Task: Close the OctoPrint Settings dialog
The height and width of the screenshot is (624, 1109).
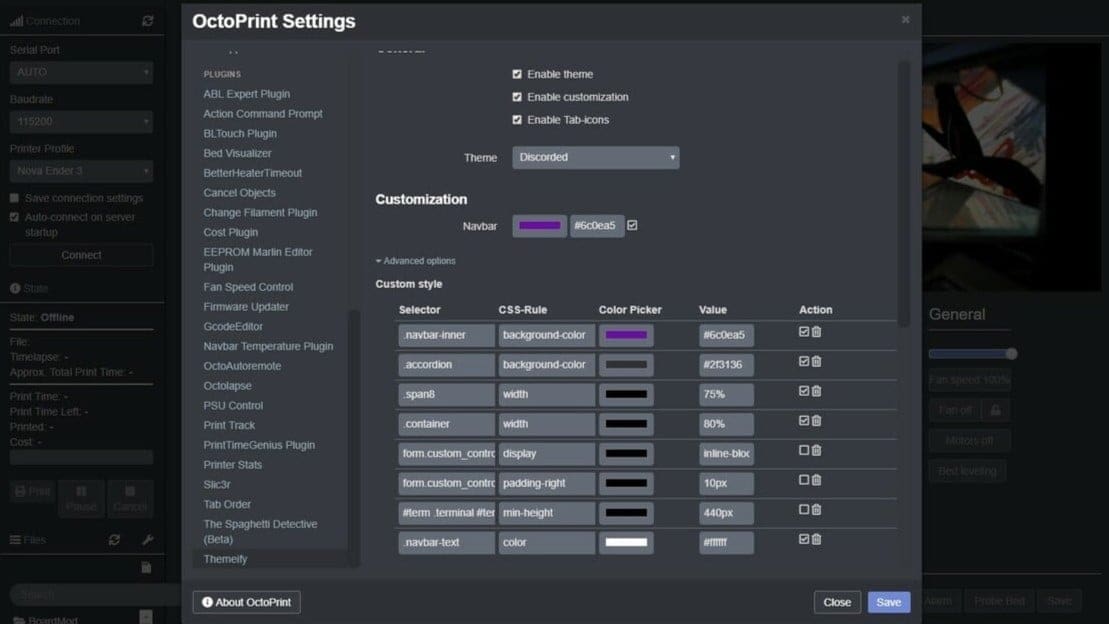Action: [x=905, y=20]
